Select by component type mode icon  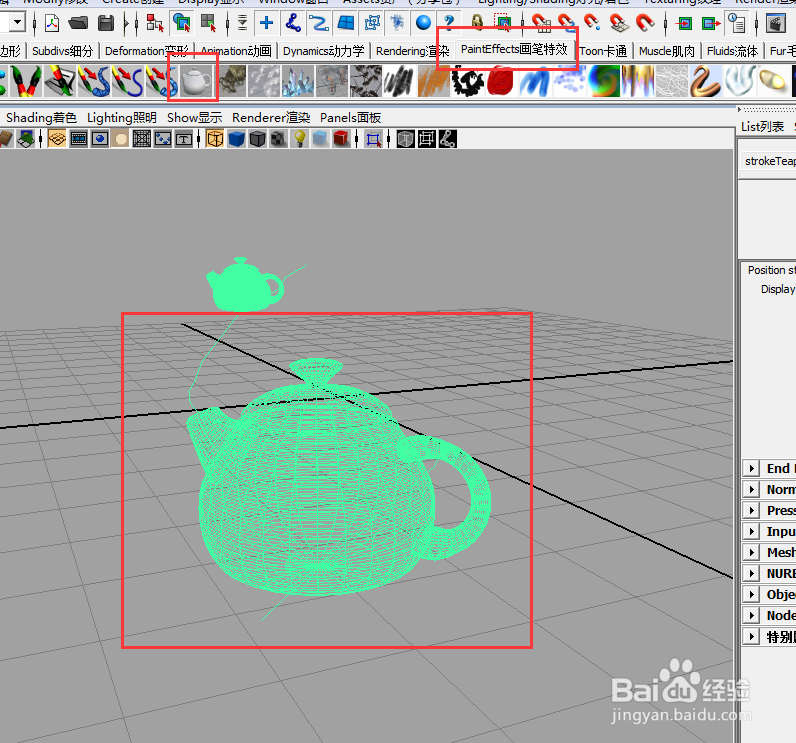(209, 23)
